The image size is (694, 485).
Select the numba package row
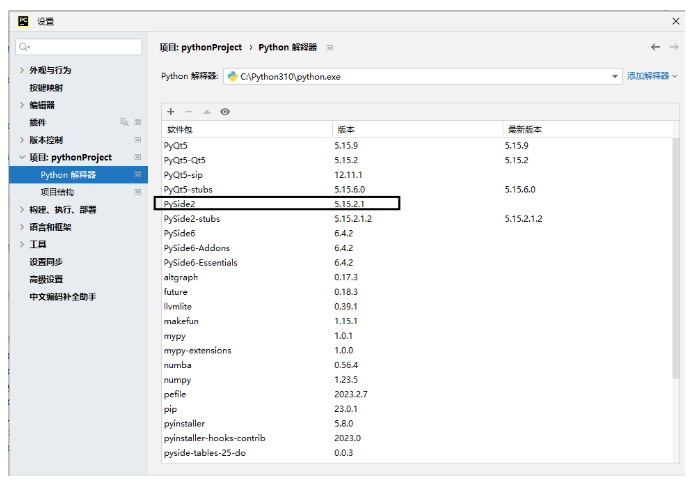pos(417,365)
